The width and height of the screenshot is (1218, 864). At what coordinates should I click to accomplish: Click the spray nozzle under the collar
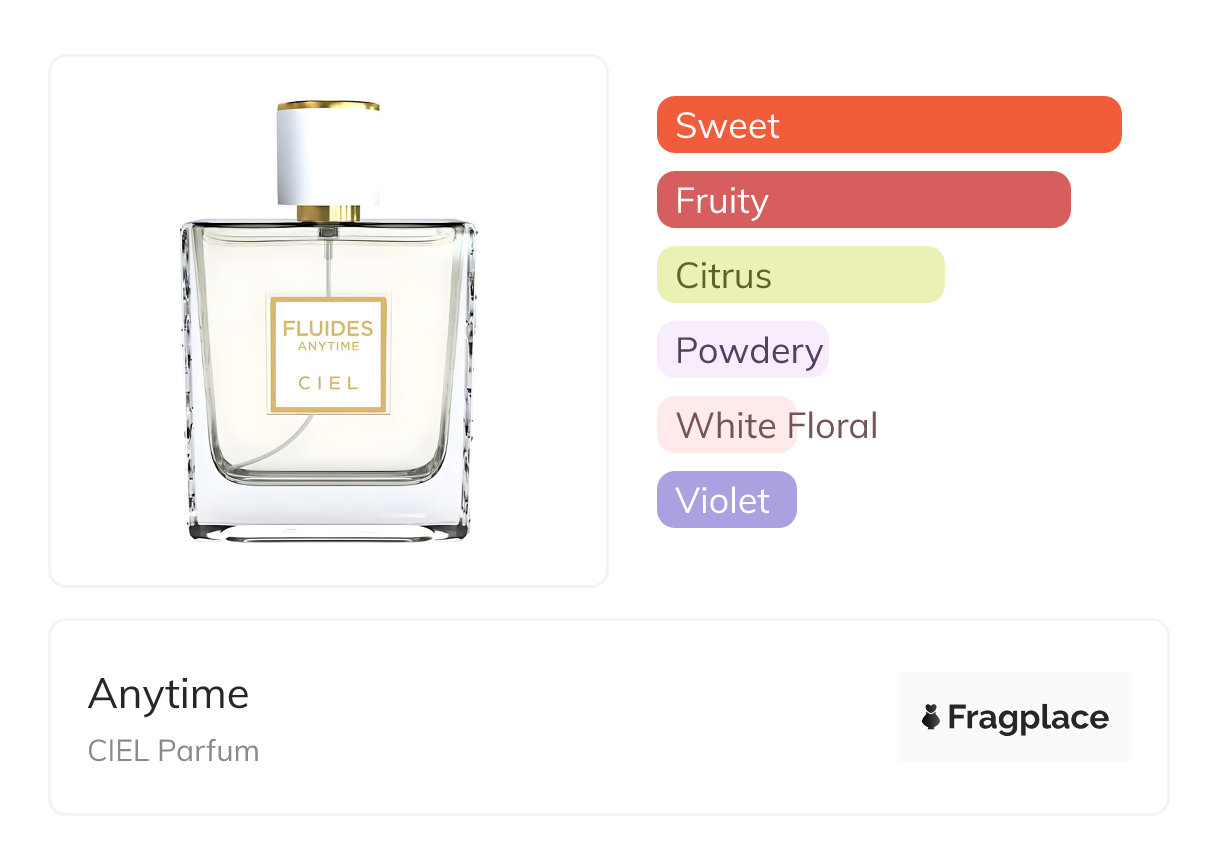pyautogui.click(x=328, y=232)
